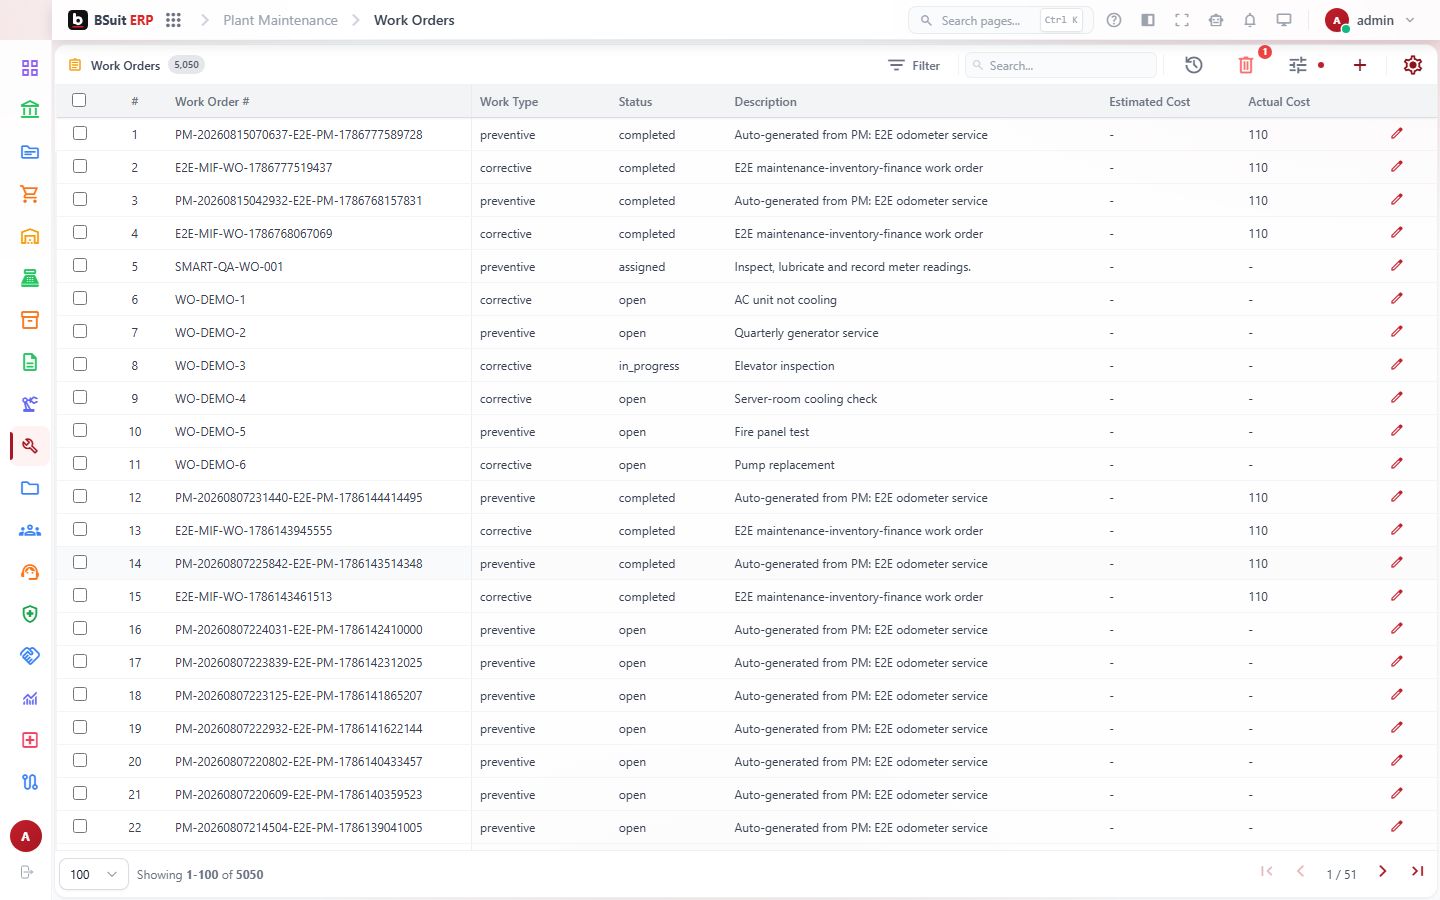Image resolution: width=1440 pixels, height=900 pixels.
Task: Select the checkbox for WO-DEMO-6 row
Action: (x=80, y=463)
